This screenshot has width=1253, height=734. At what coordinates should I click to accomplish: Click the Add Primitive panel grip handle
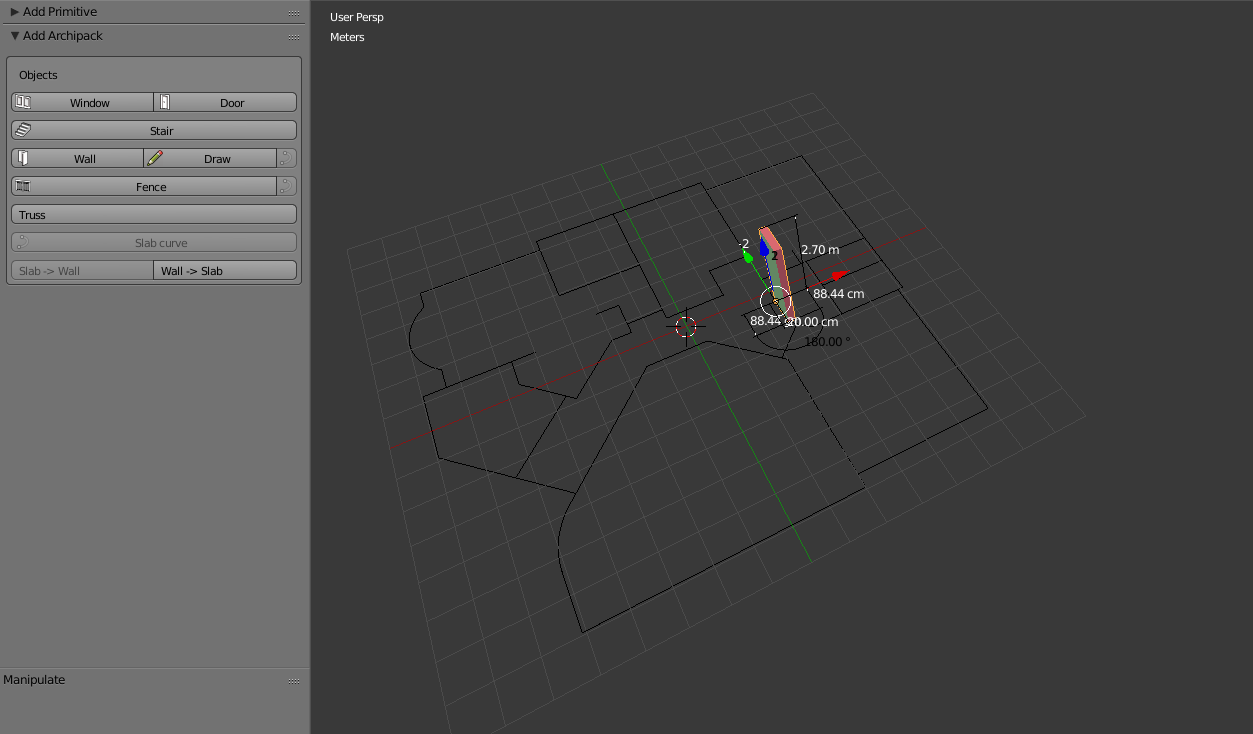(x=294, y=13)
